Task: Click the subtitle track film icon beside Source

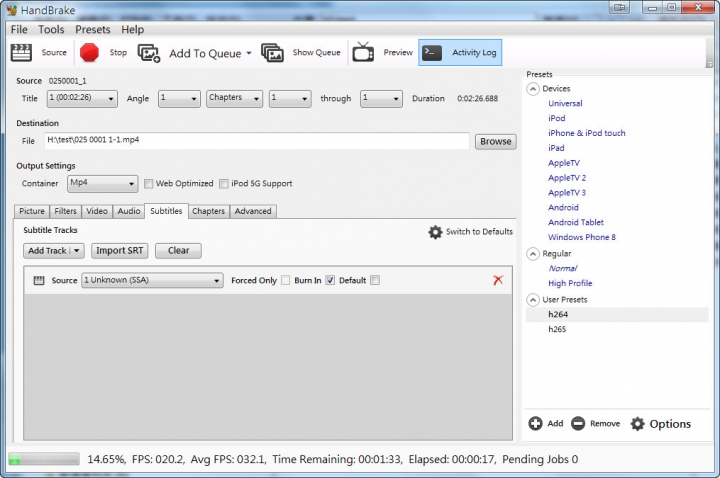Action: coord(39,280)
